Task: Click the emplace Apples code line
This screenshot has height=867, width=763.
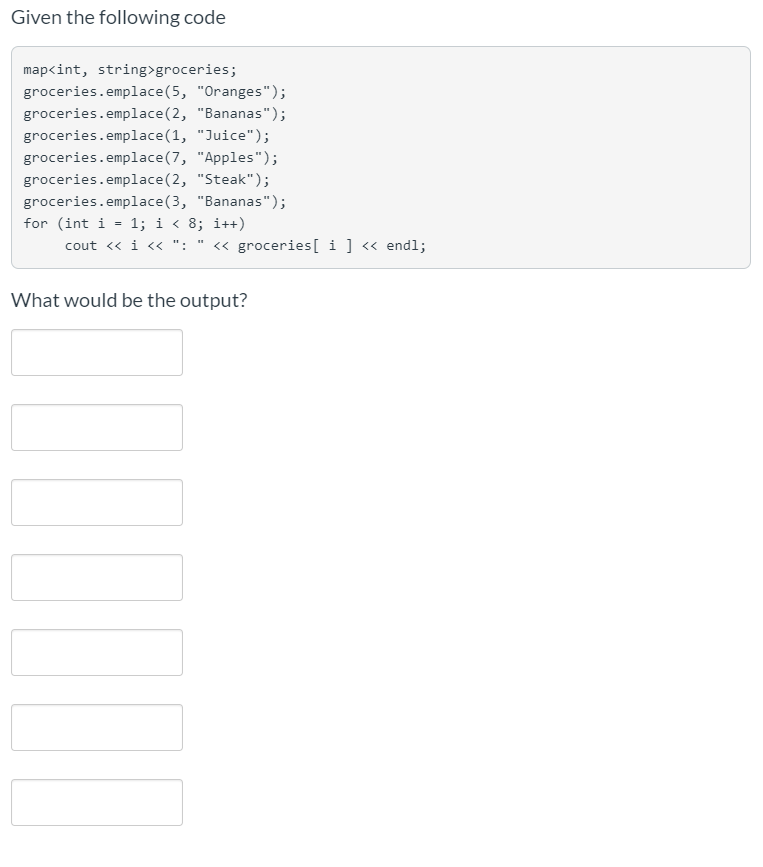Action: point(150,157)
